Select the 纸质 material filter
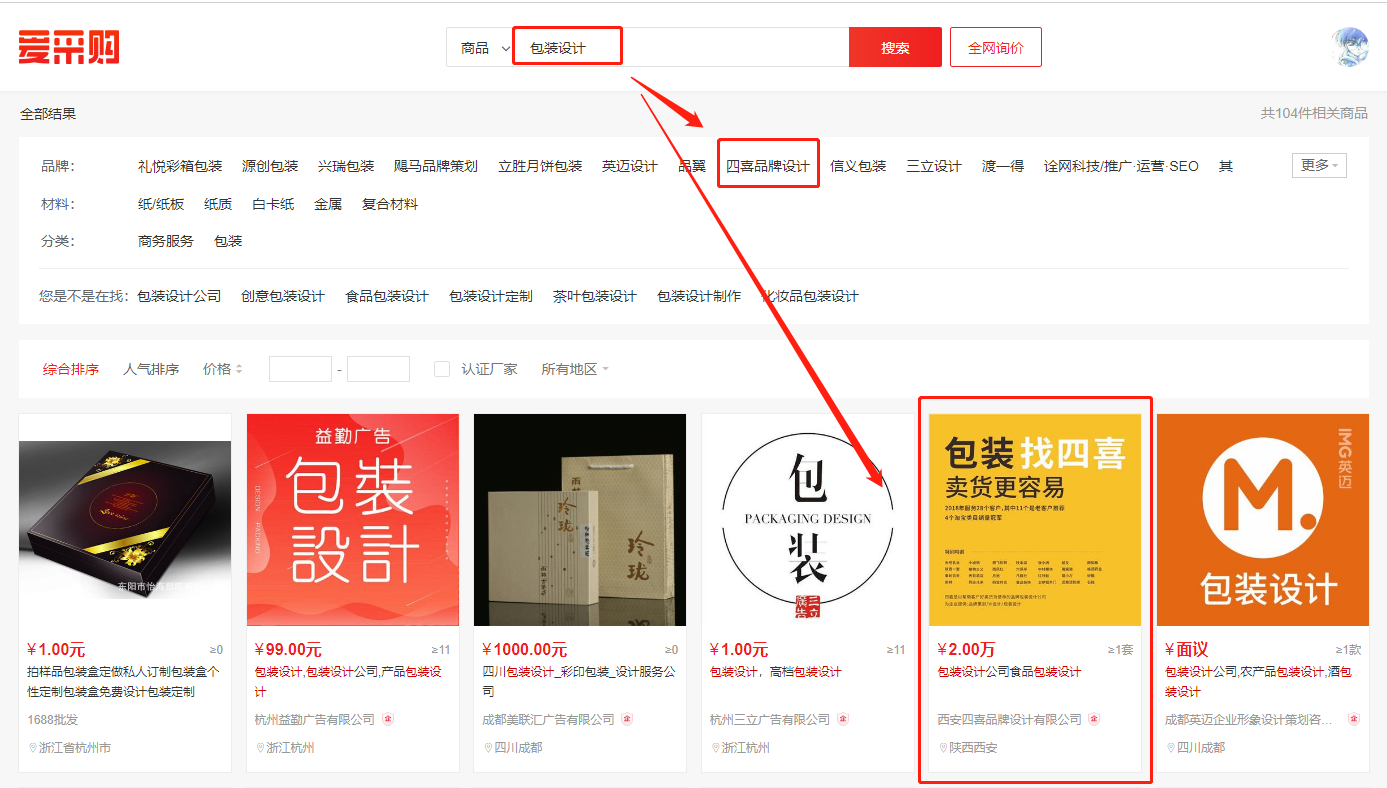 [218, 204]
